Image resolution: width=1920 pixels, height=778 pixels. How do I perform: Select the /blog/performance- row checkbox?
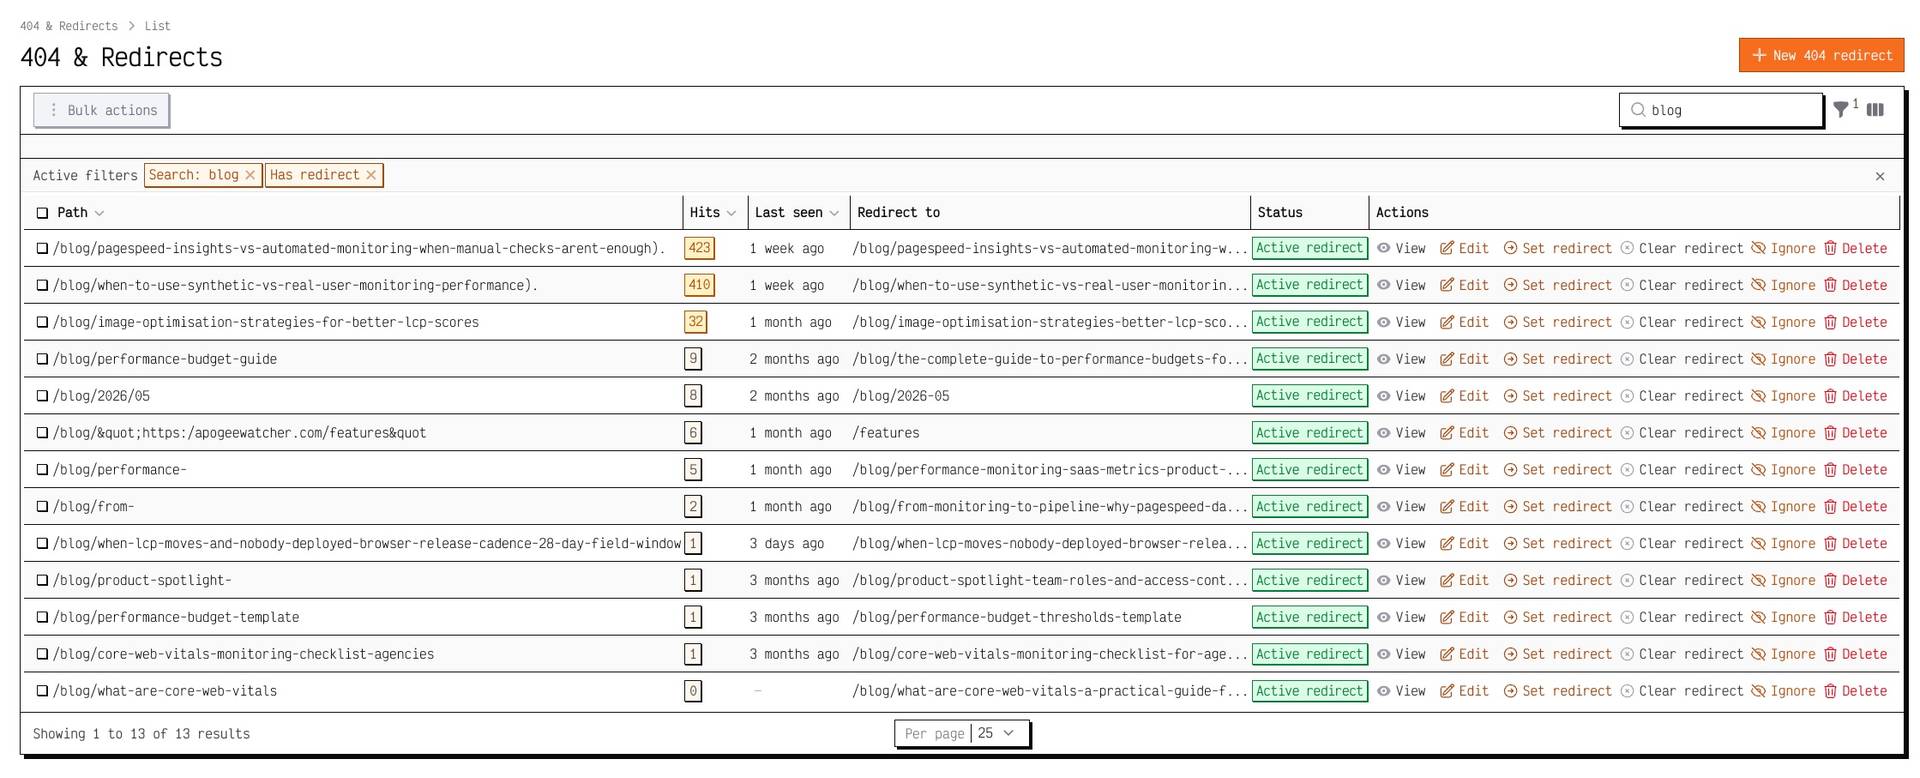tap(42, 470)
